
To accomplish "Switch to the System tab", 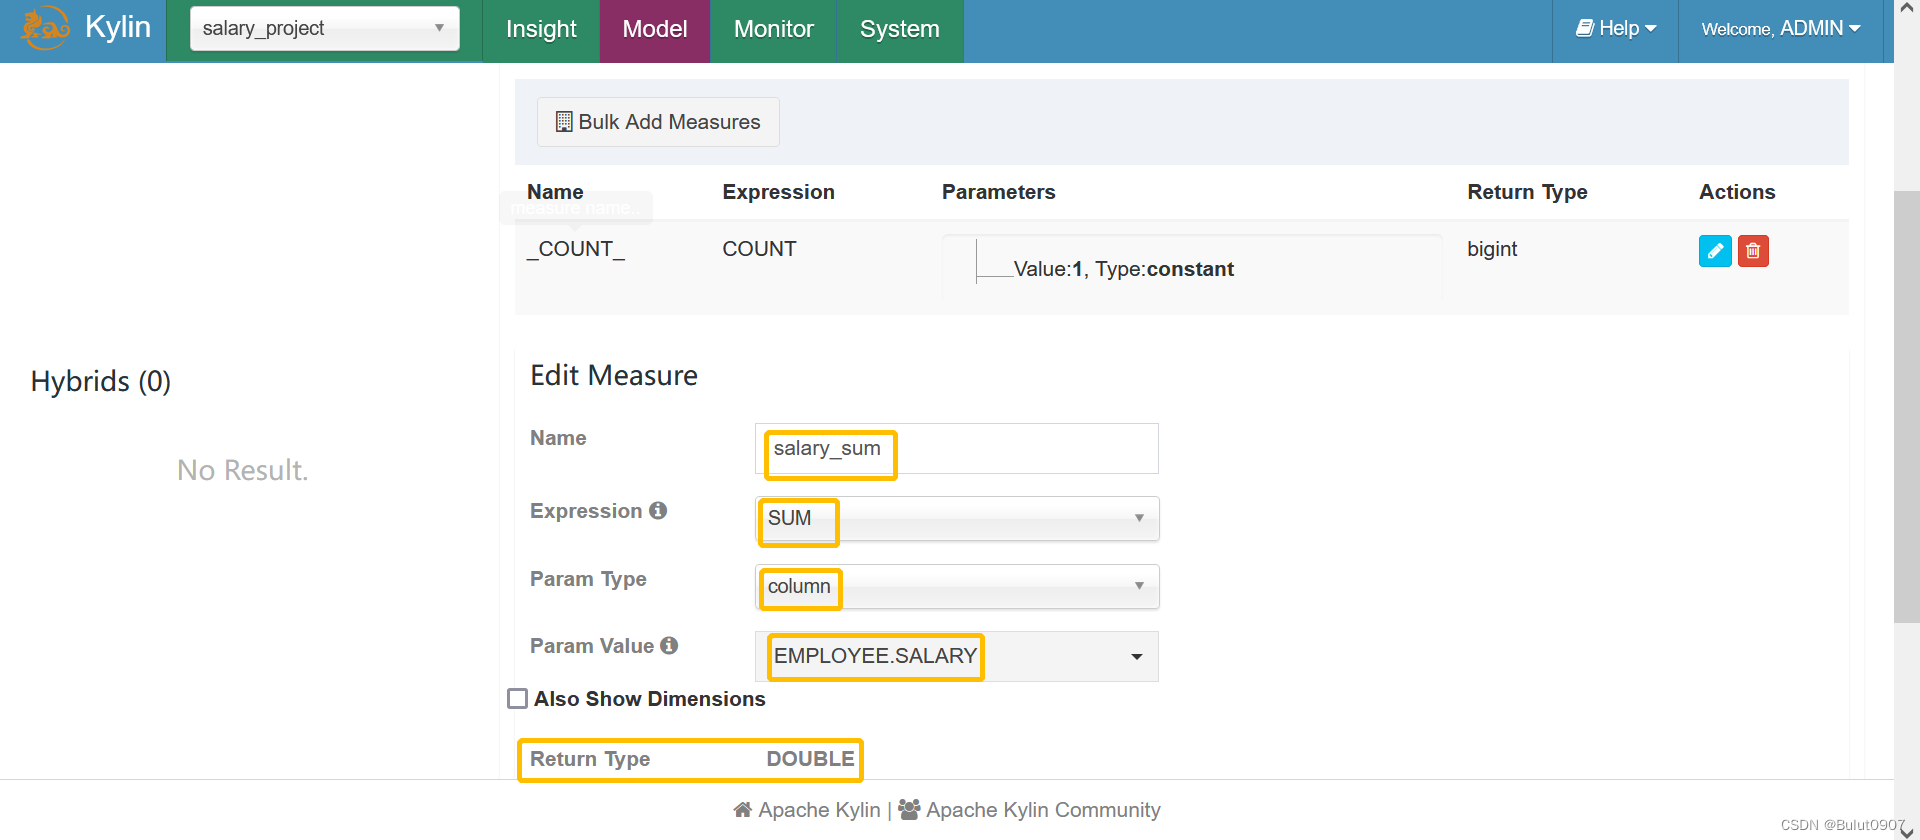I will coord(900,29).
